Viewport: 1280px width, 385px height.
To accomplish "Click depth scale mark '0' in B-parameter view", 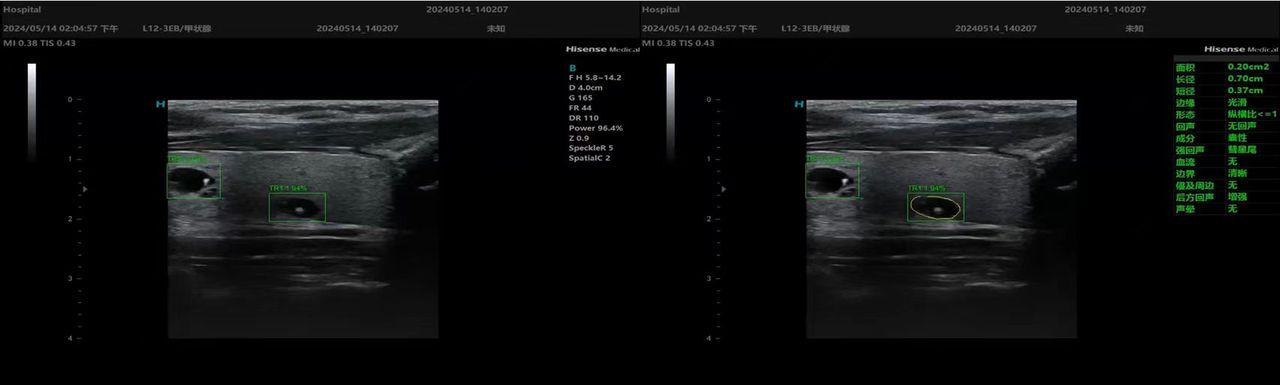I will point(69,99).
